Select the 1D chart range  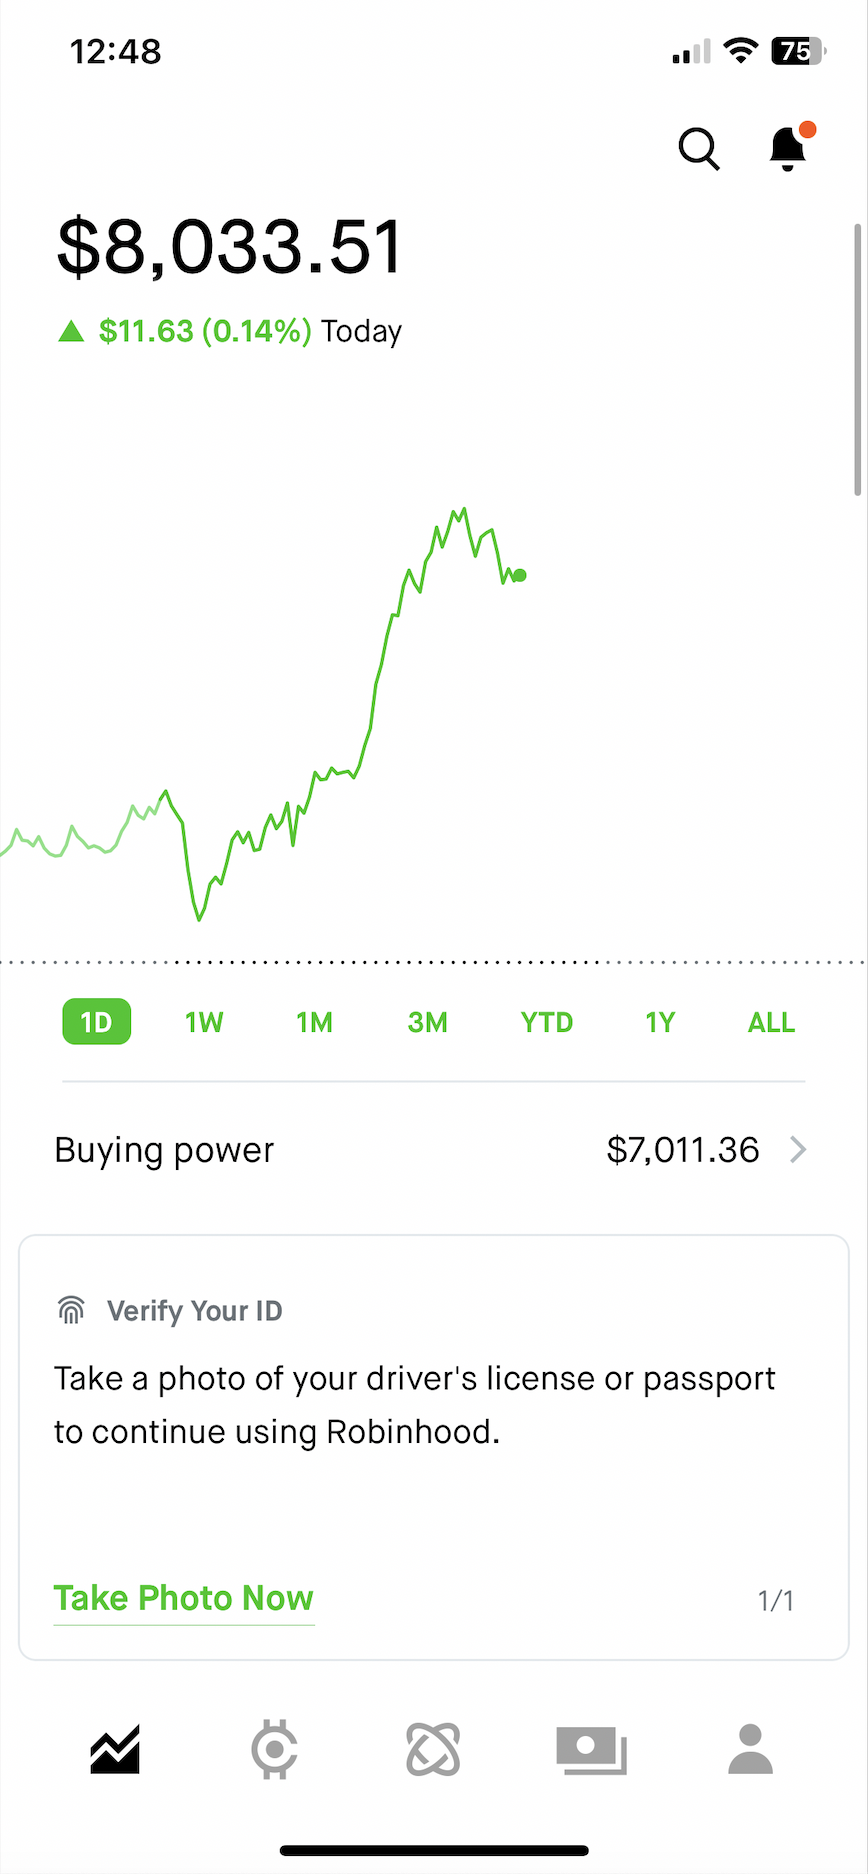coord(96,1022)
